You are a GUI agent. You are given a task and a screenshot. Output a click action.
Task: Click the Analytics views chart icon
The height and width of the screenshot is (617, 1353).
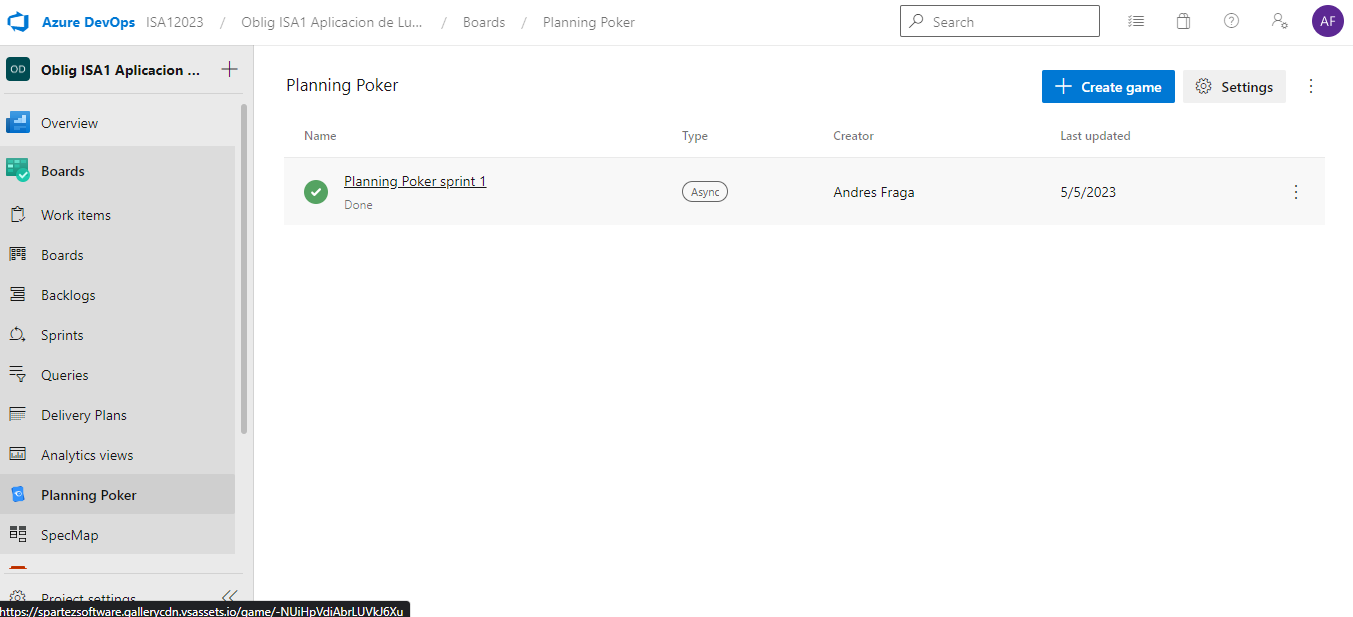18,455
